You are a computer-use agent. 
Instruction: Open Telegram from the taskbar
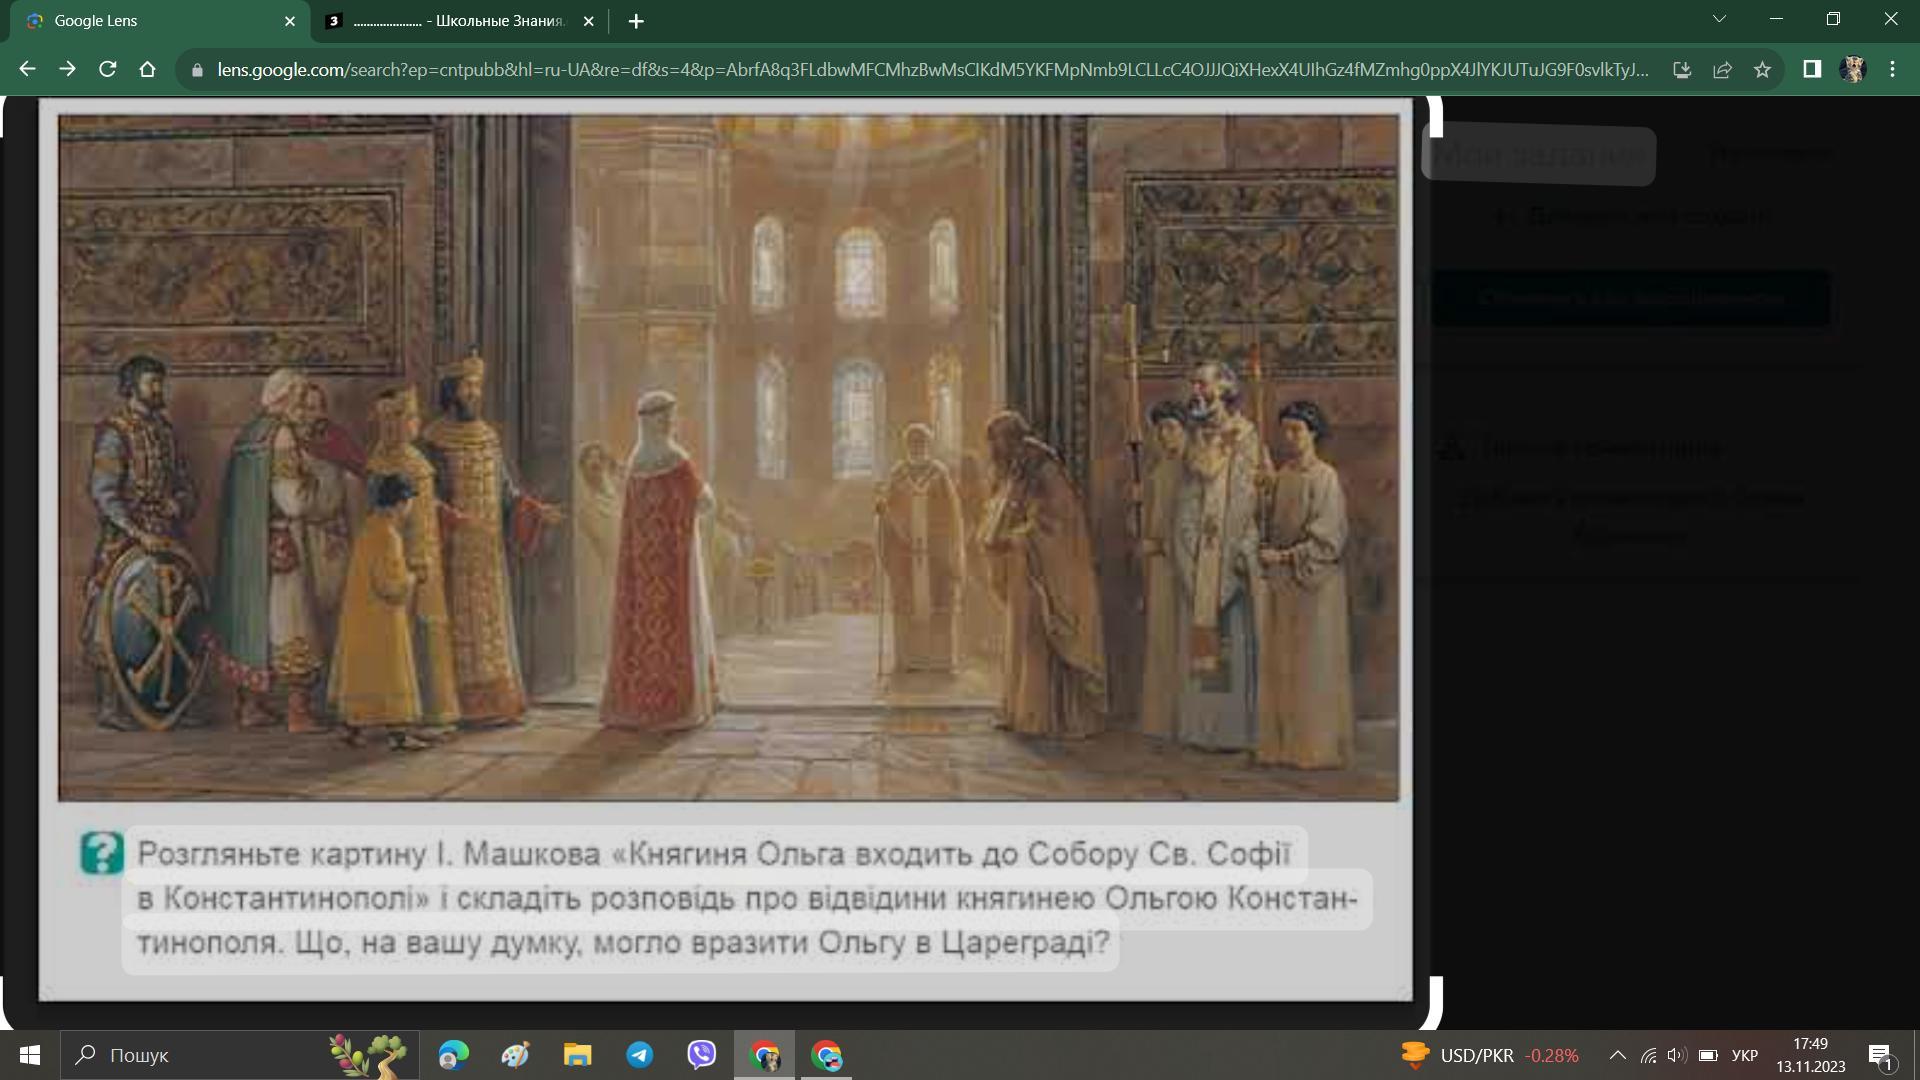640,1055
